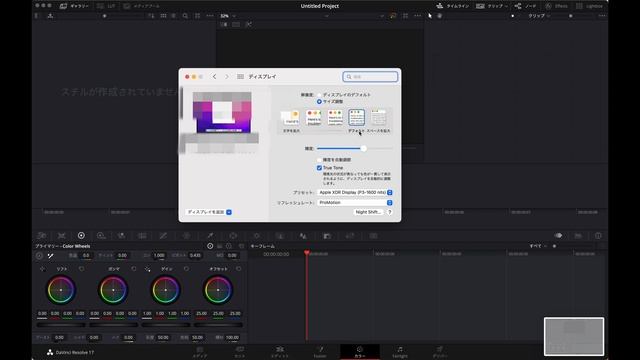Click the Gain color wheel
The image size is (640, 360).
166,290
